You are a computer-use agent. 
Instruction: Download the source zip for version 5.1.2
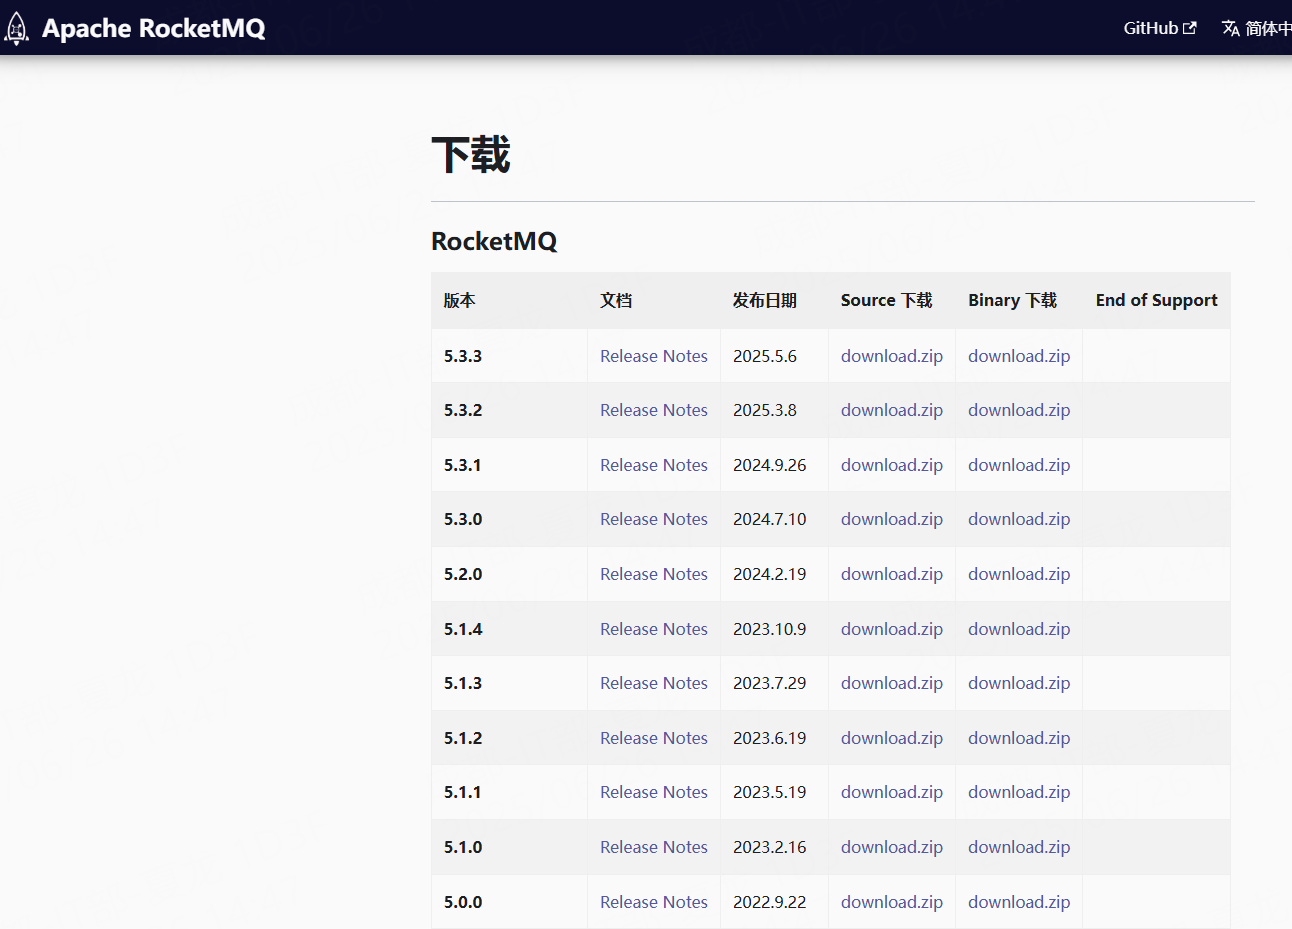pos(891,737)
